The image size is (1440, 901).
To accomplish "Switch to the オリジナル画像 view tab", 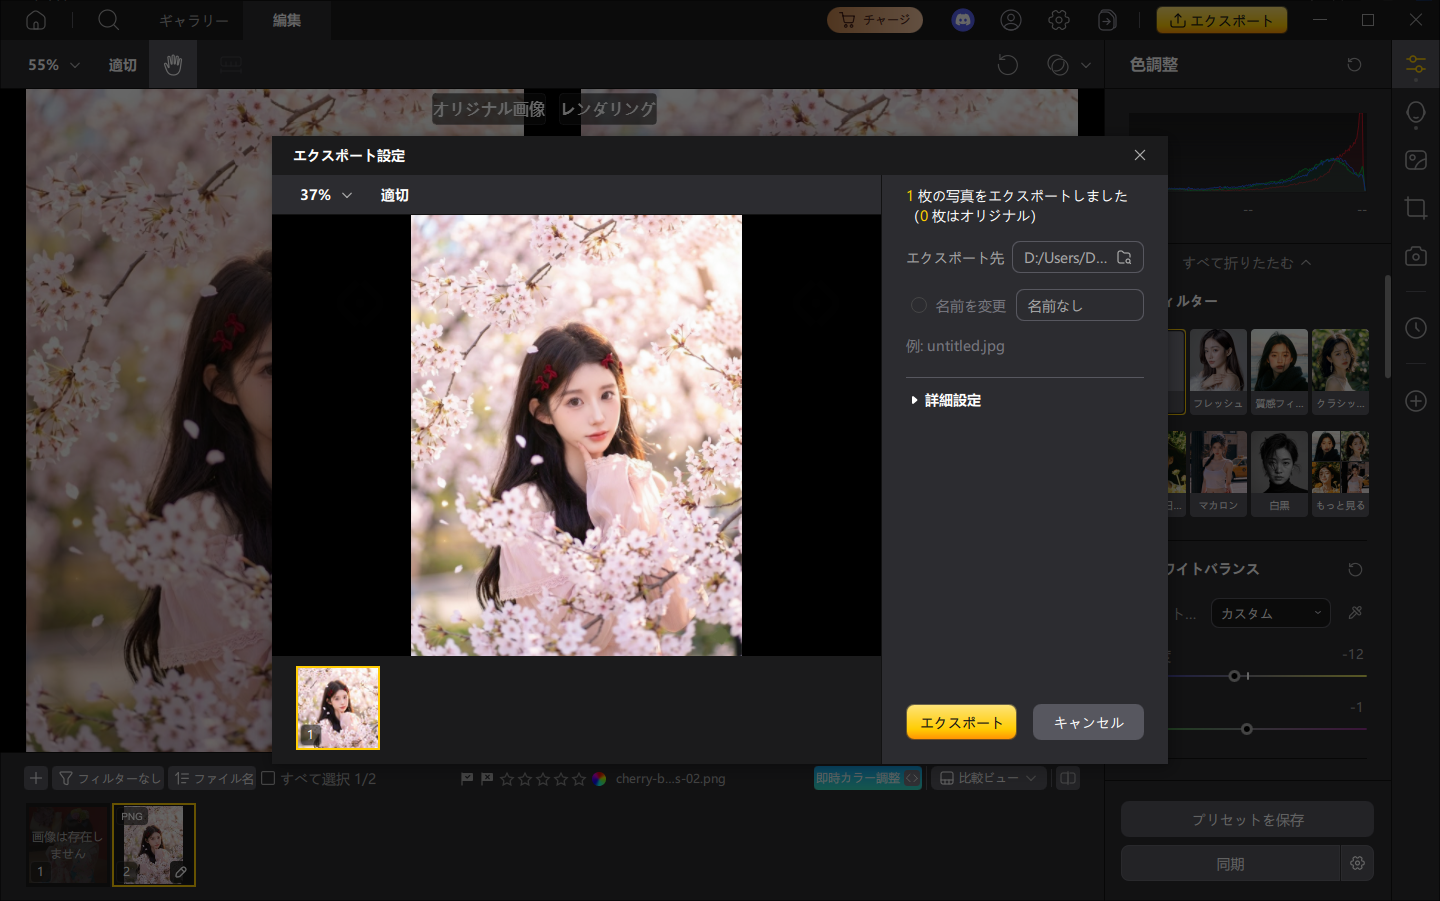I will pos(488,109).
